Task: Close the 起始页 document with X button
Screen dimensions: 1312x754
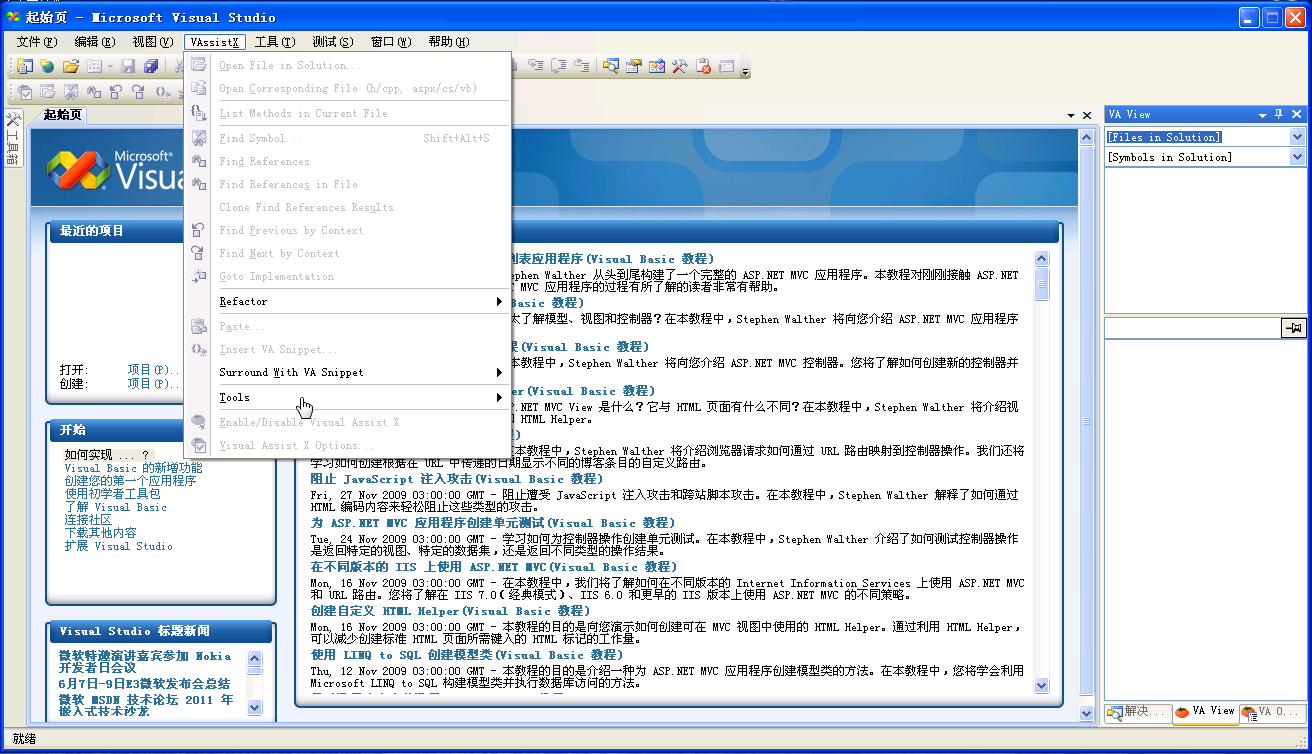Action: click(1087, 116)
